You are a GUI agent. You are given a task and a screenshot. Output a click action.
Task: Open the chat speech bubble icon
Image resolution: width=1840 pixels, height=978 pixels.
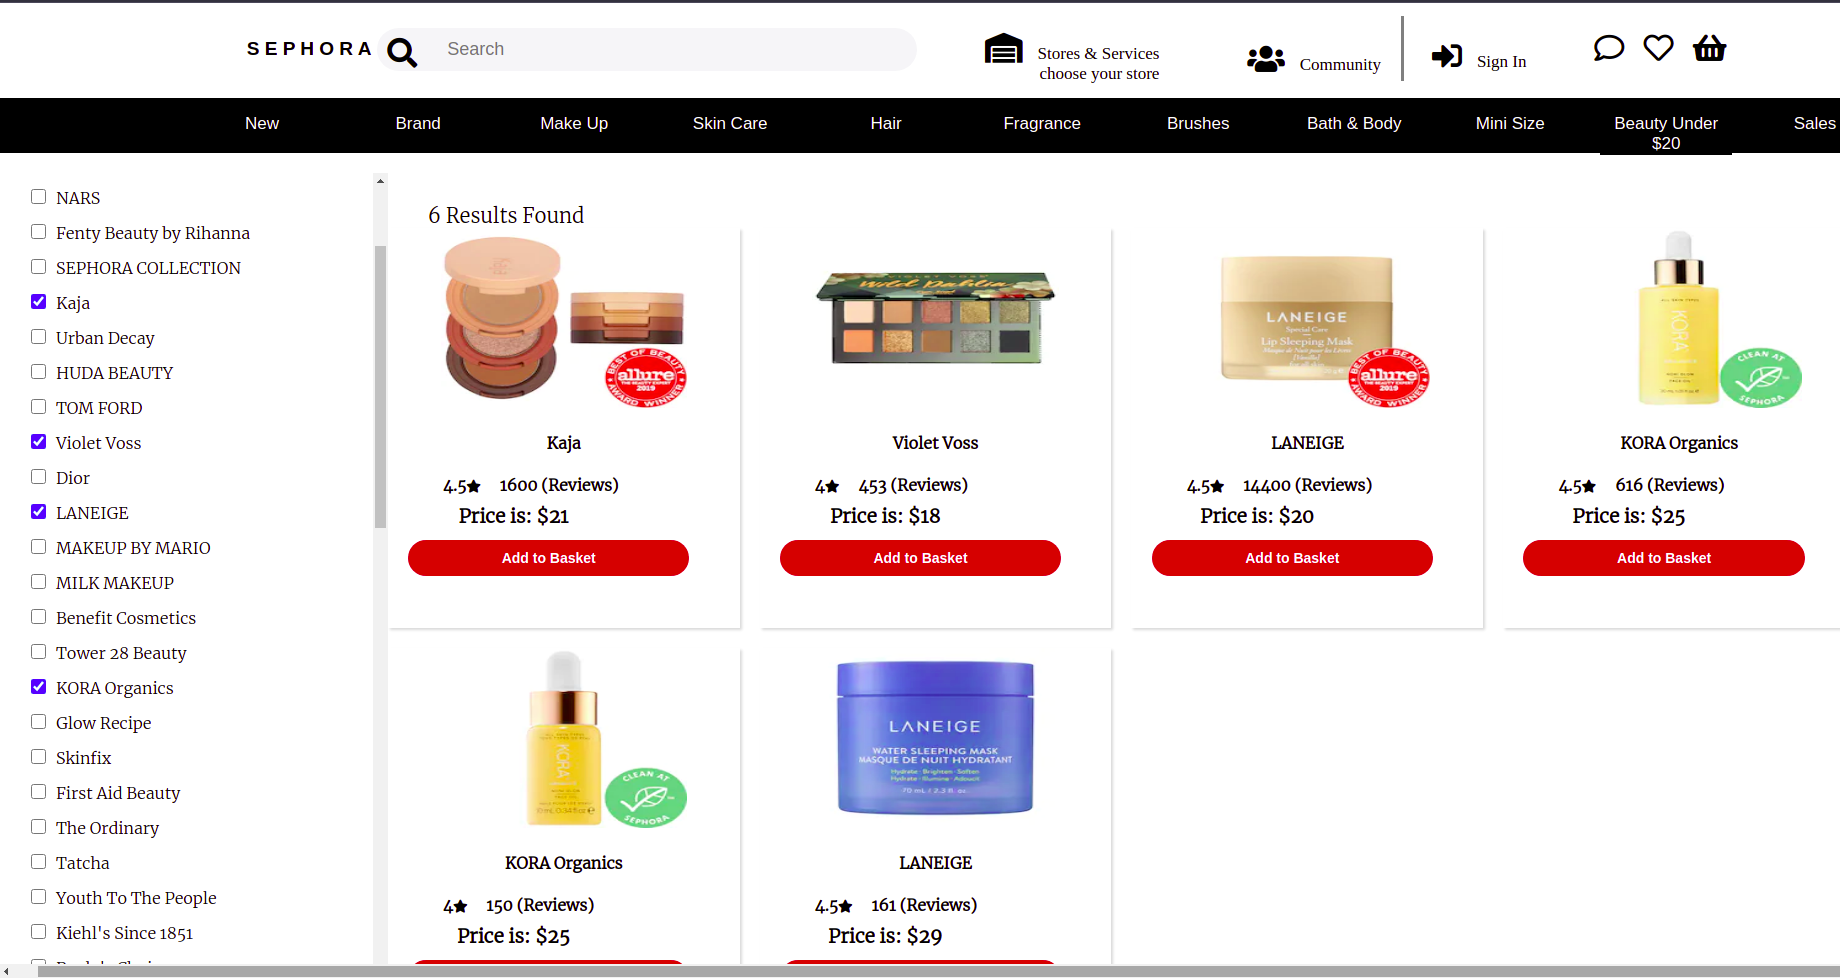click(1608, 48)
